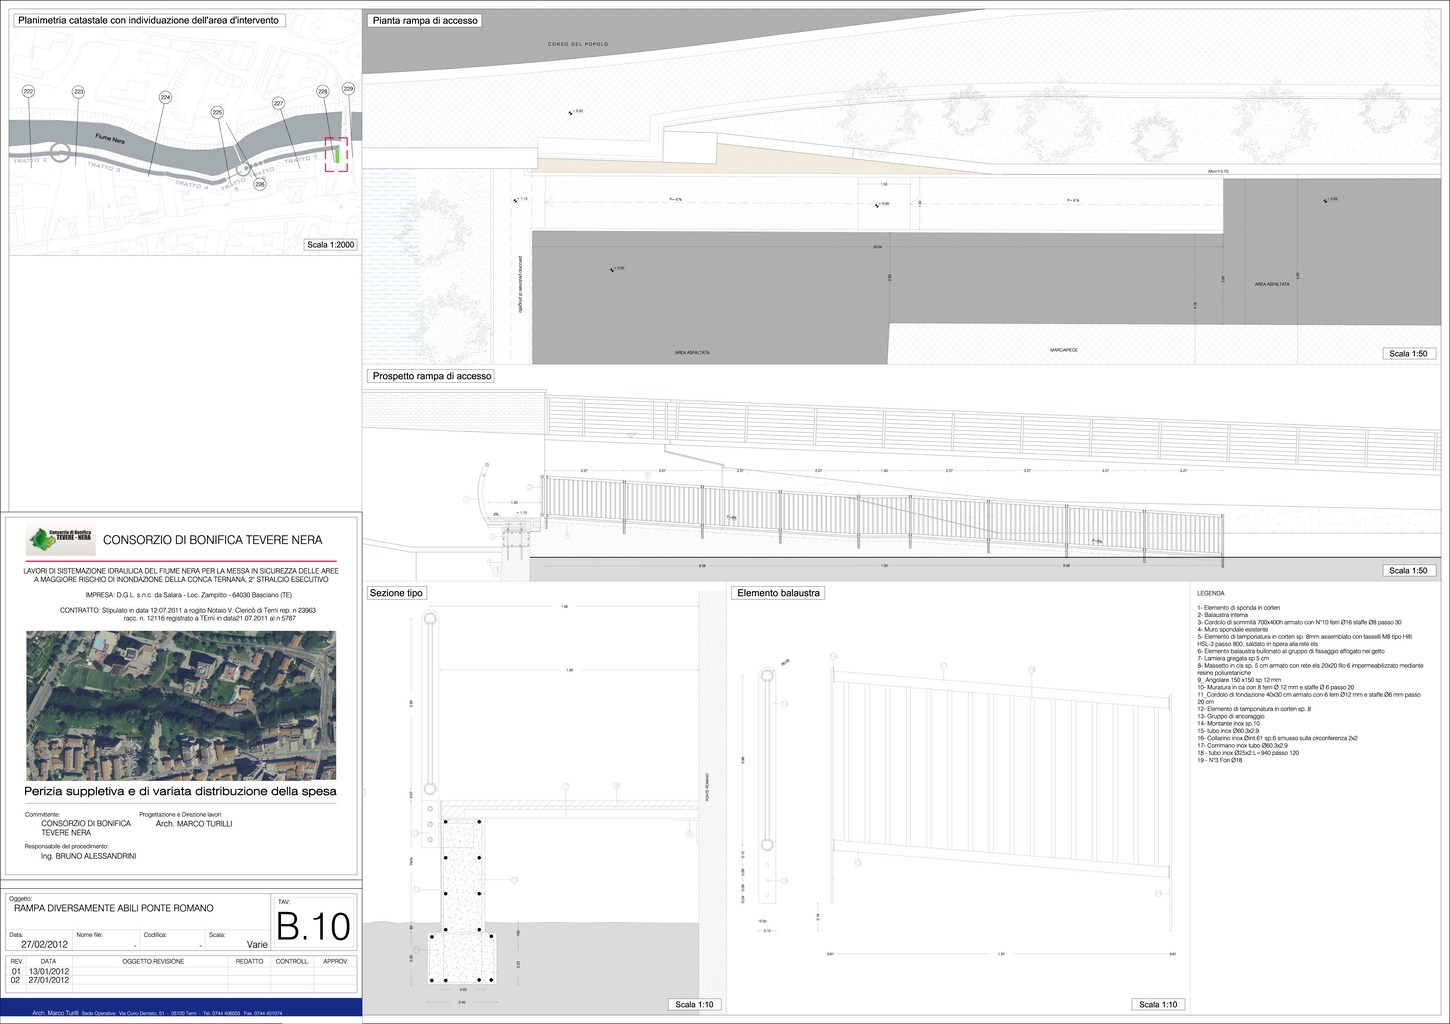Select 'RAMPA DIVERSAMENTE ABILI PONTE ROMANO' subject text
The width and height of the screenshot is (1450, 1024).
(112, 908)
